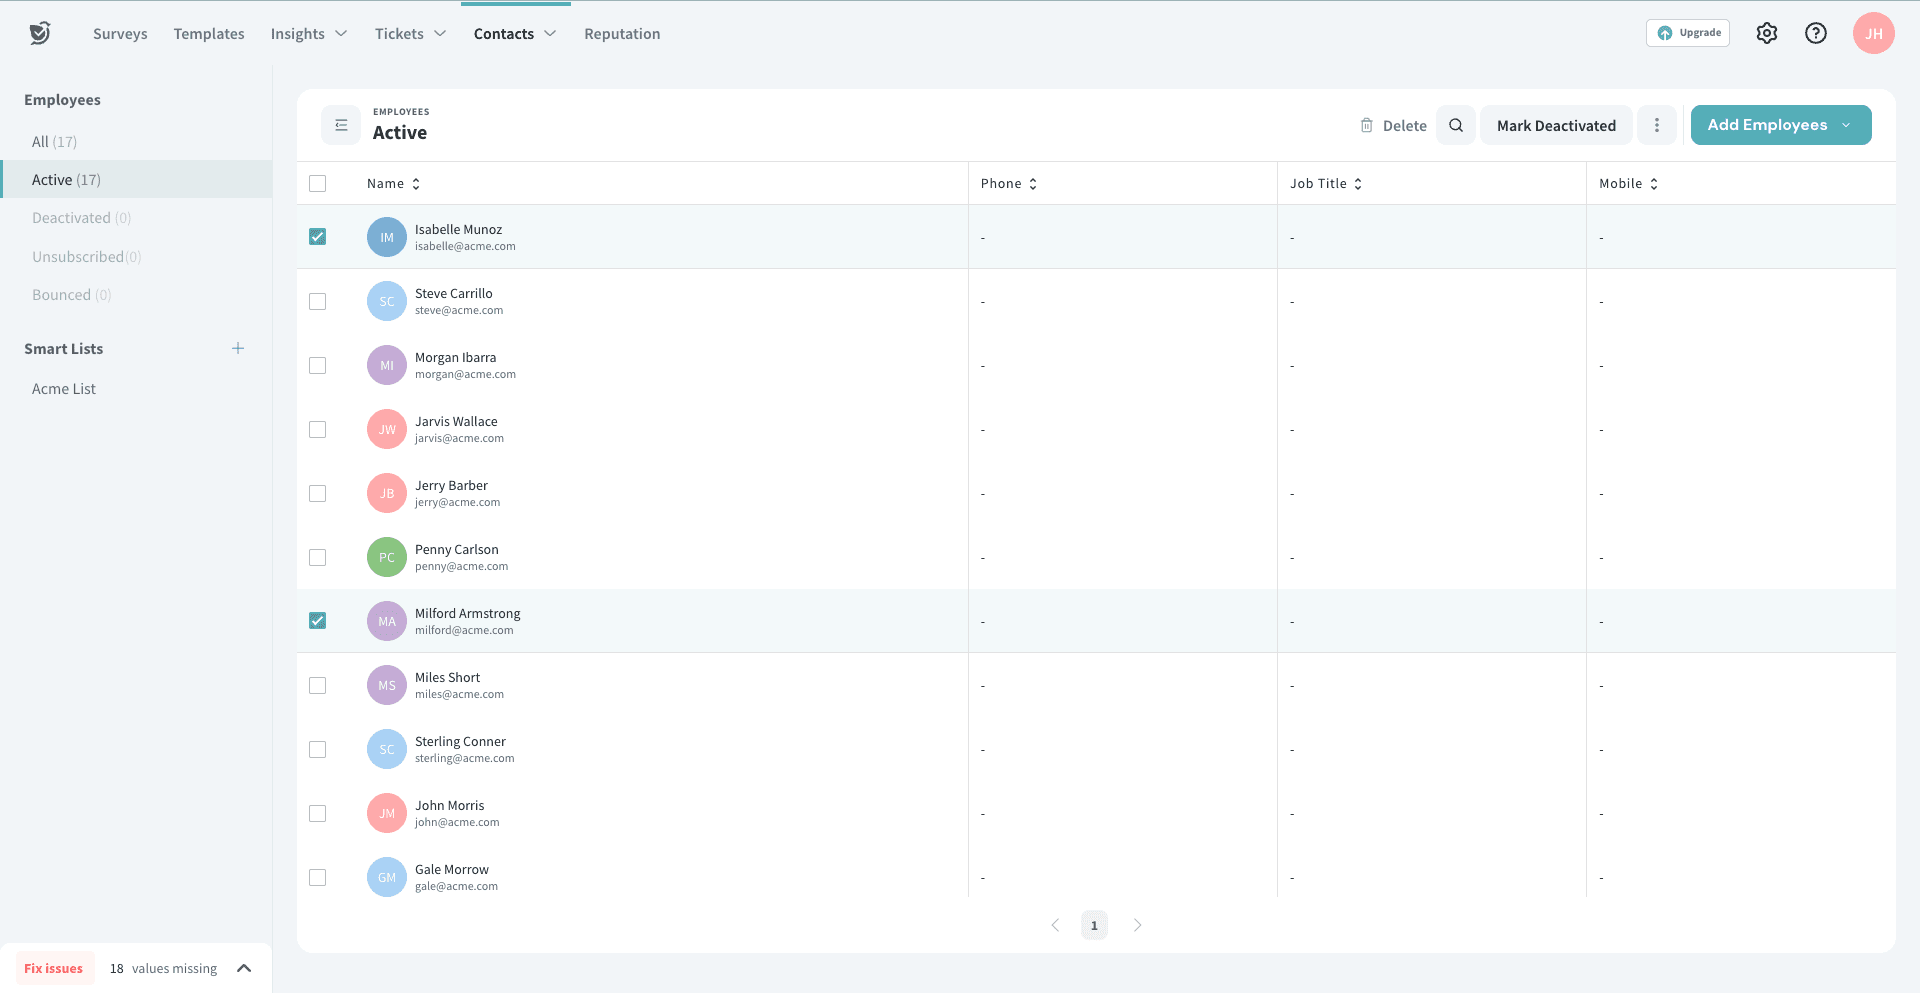Click the Fix issues button

[x=54, y=968]
